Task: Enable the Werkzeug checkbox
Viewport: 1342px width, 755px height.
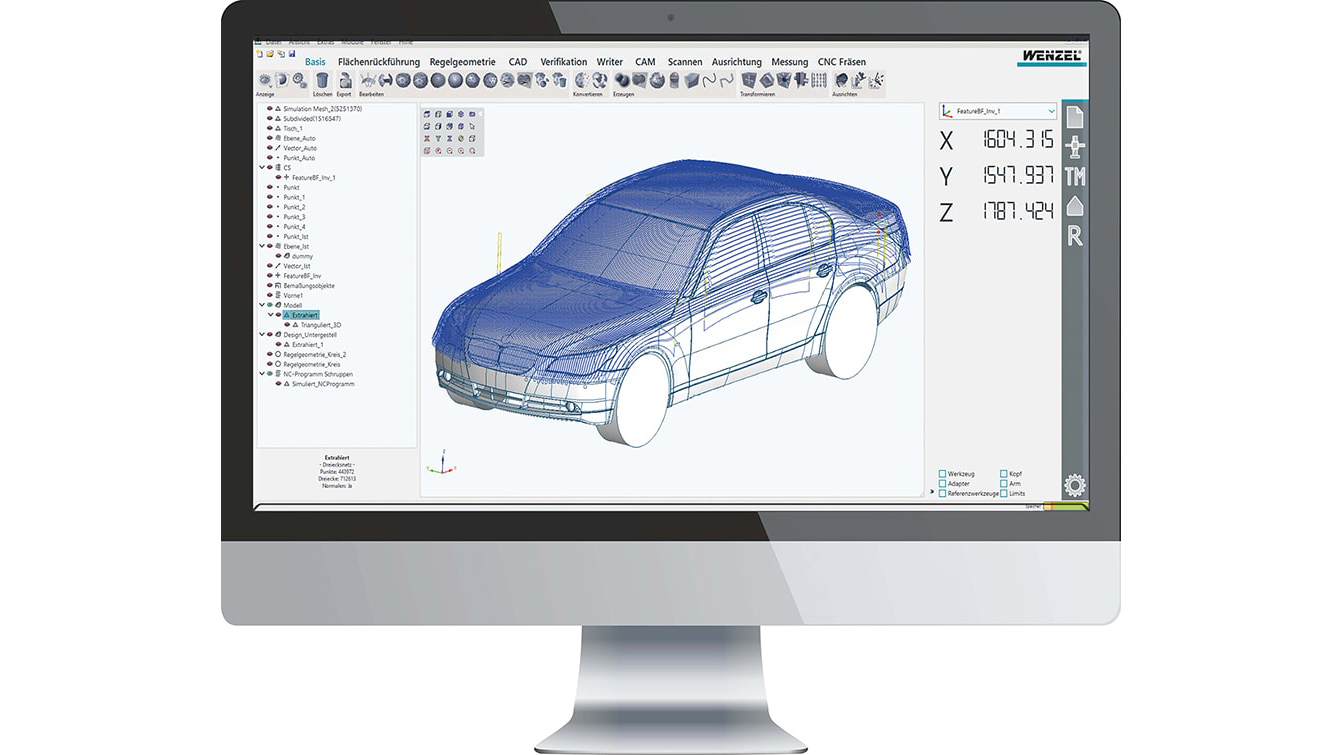Action: click(x=942, y=474)
